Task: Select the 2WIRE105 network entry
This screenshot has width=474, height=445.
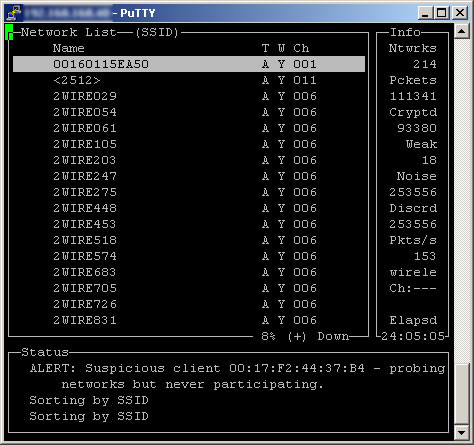Action: (85, 144)
